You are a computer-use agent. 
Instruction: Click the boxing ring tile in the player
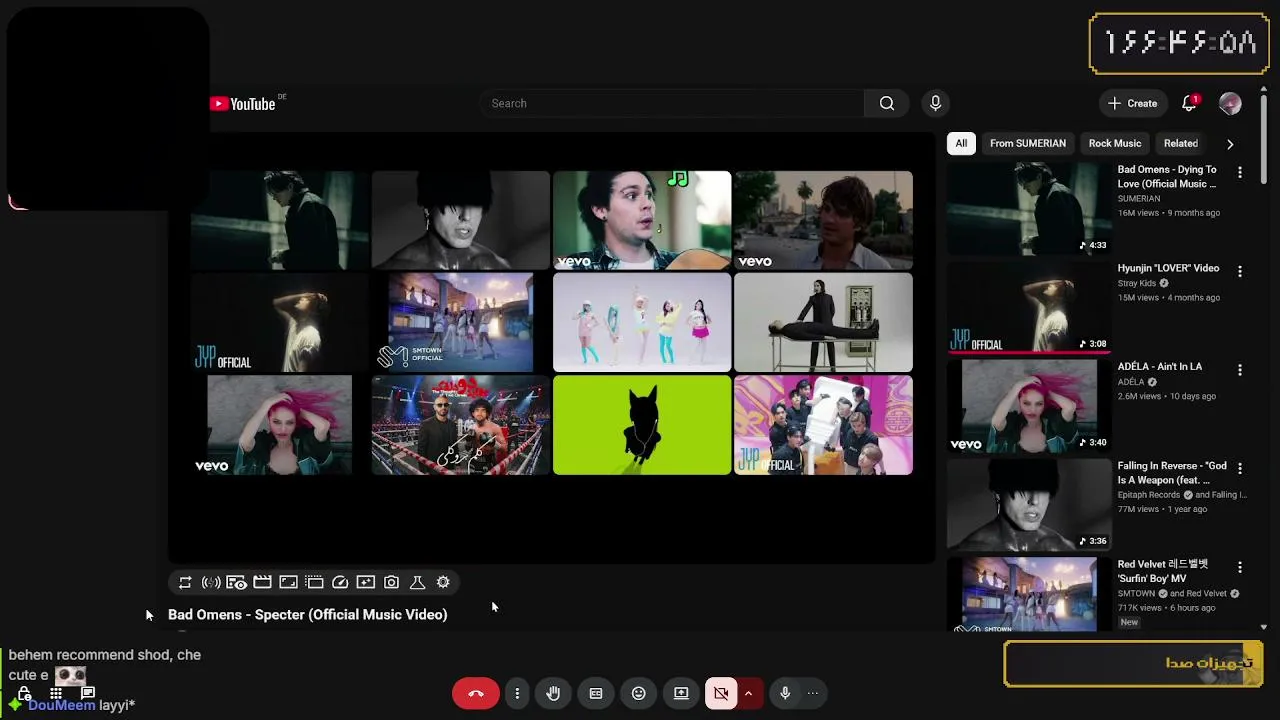tap(461, 425)
